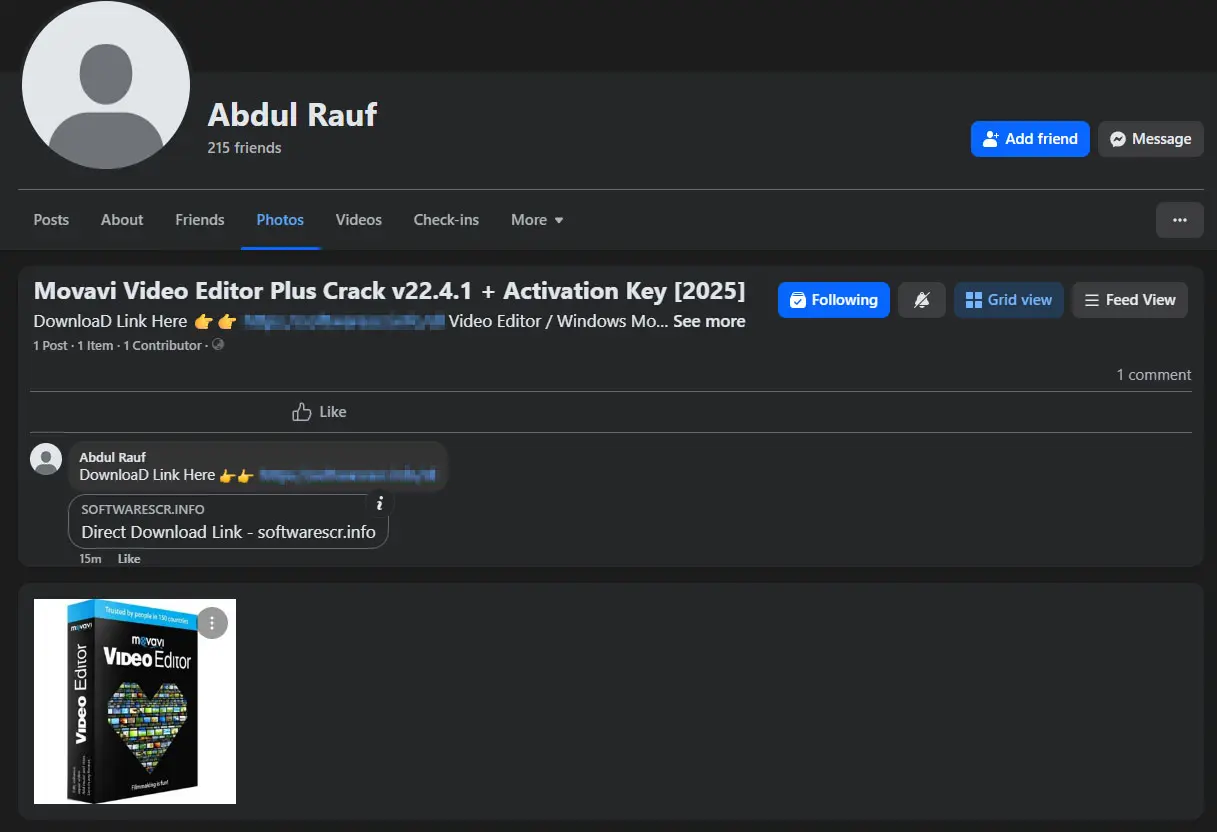Screen dimensions: 1217x832
Task: Toggle the Following button for album
Action: pos(834,300)
